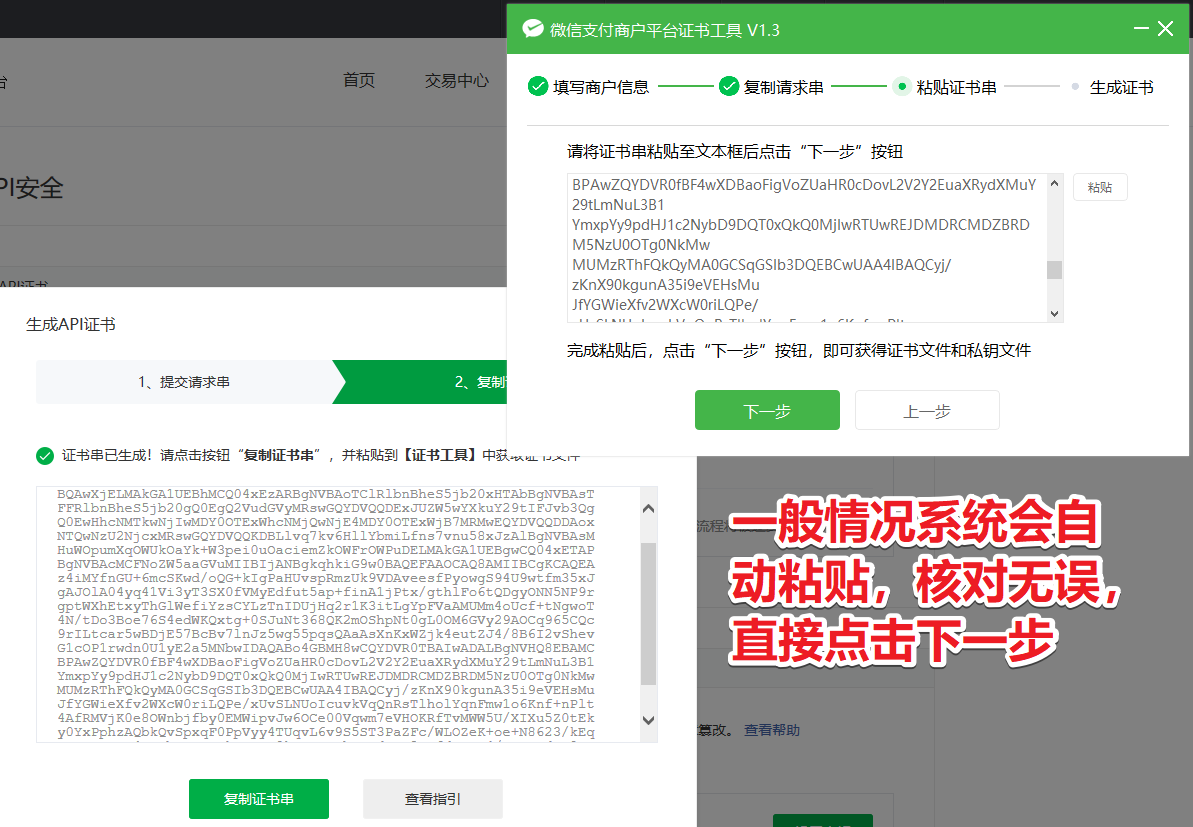Click the current-step dot beside 粘贴证书串
The width and height of the screenshot is (1193, 827).
pos(902,87)
